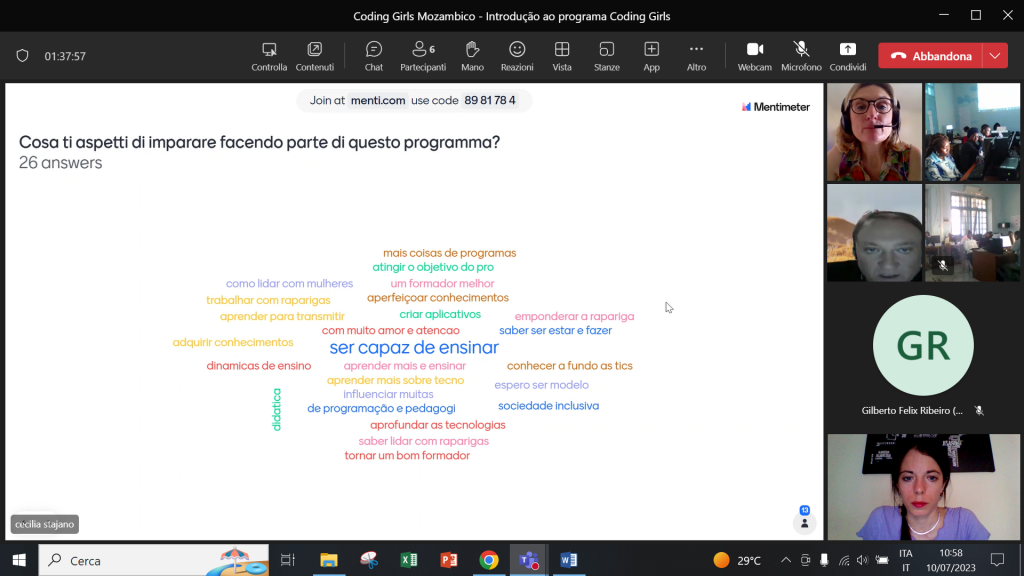Screen dimensions: 1024x576
Task: Switch to Microsoft Teams taskbar icon
Action: [529, 560]
